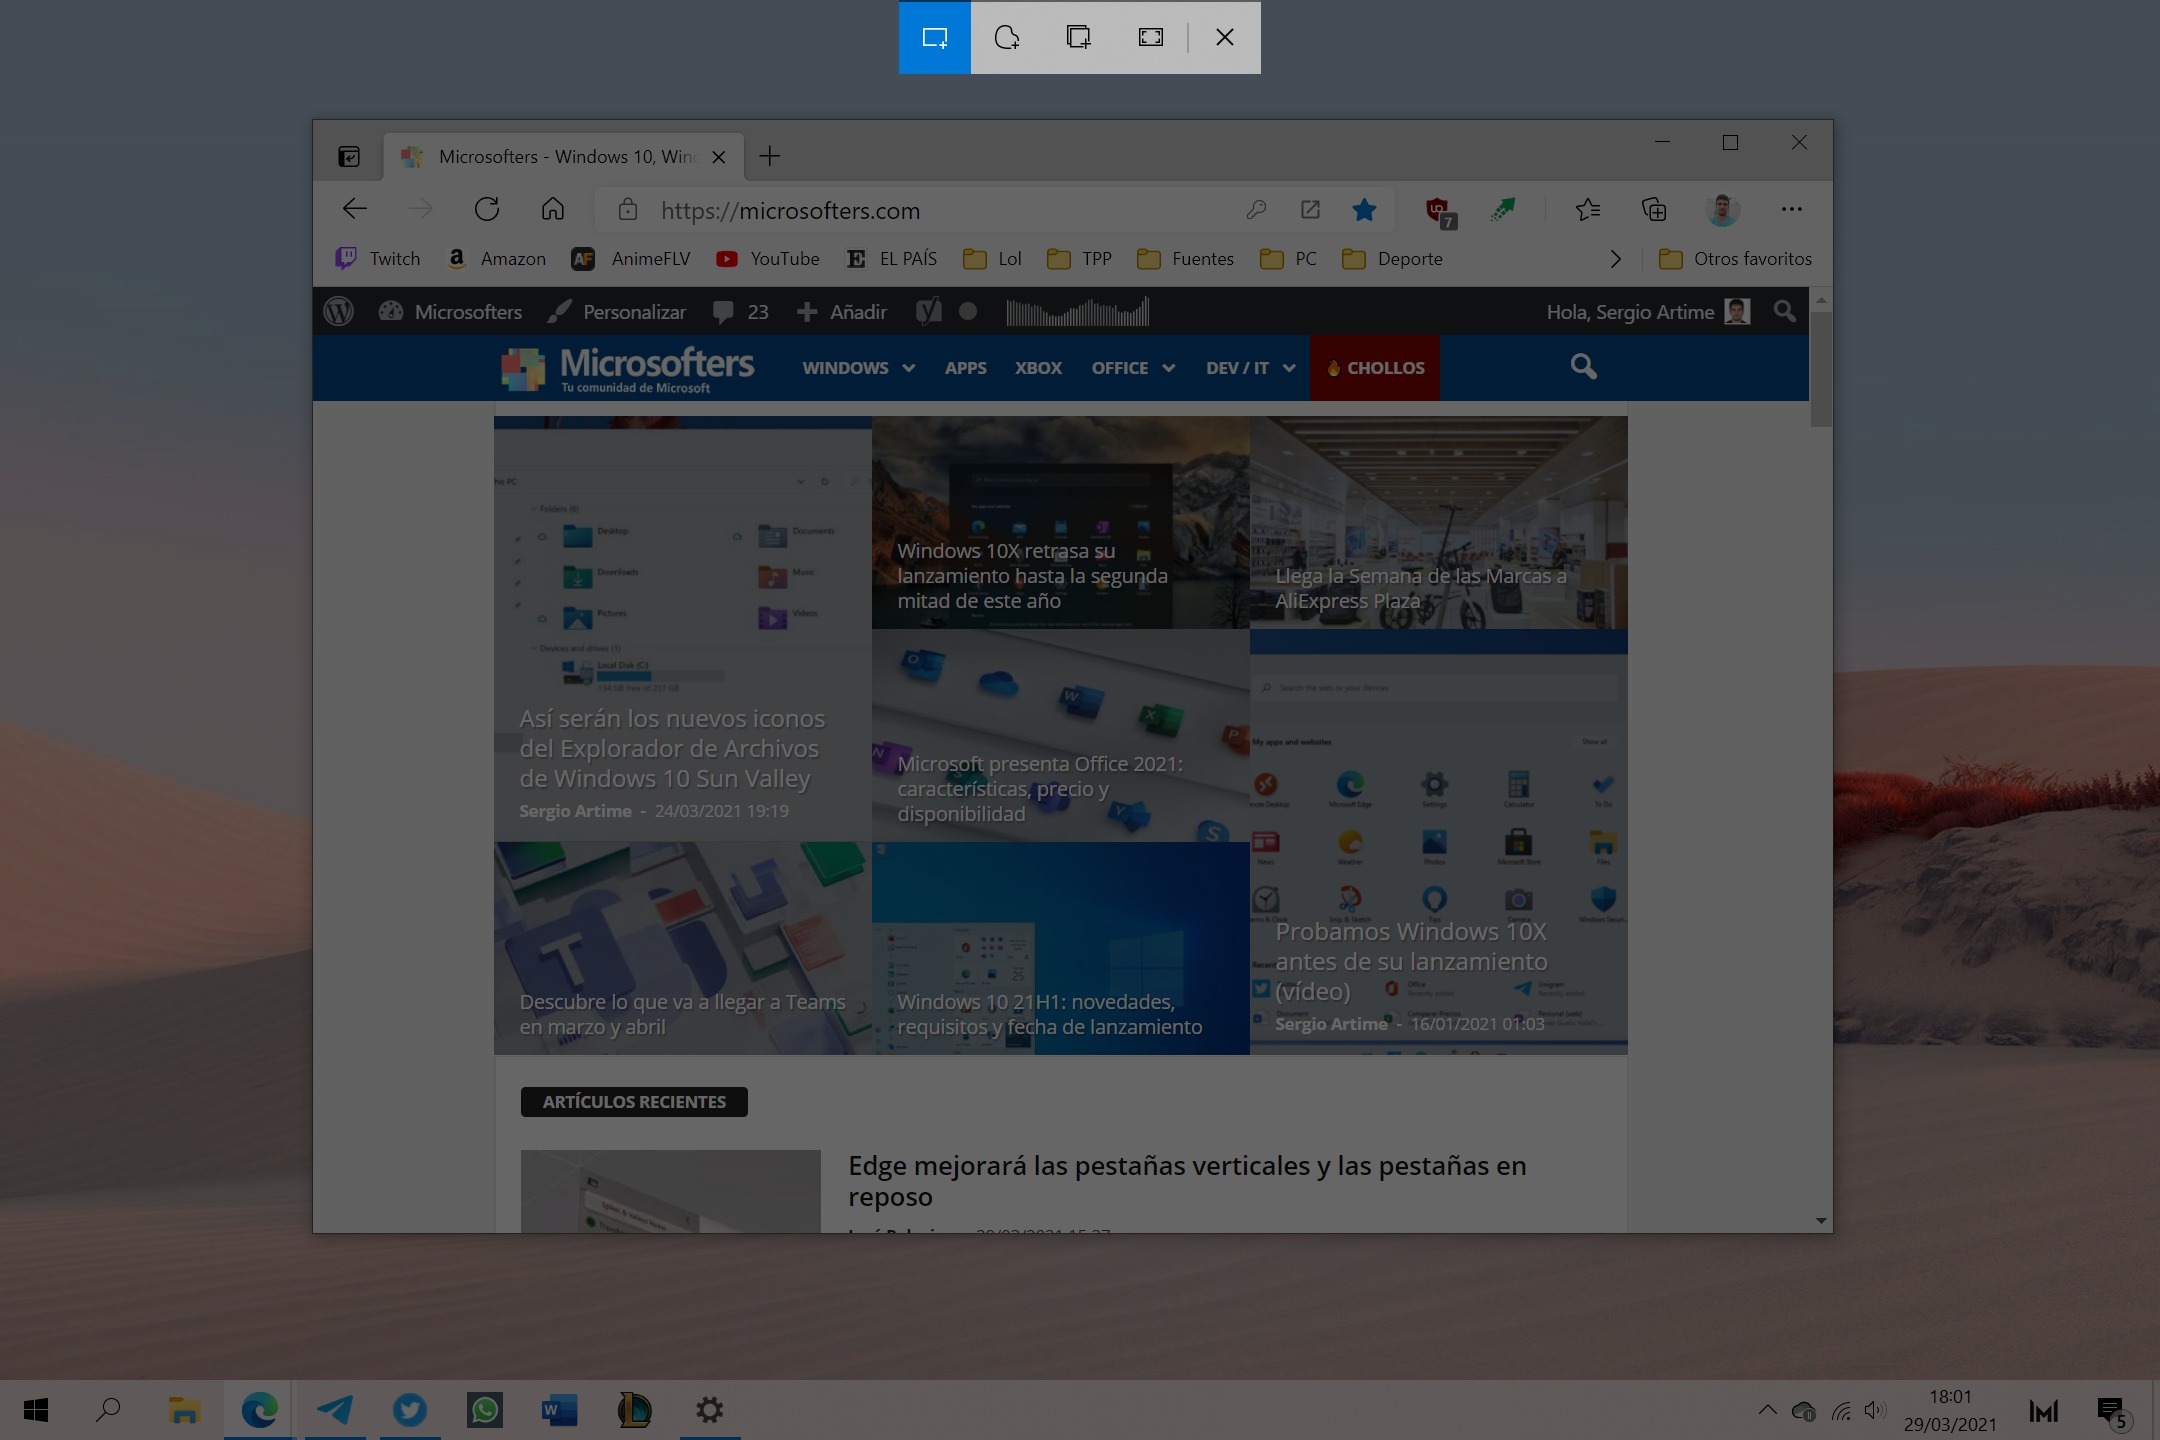Expand the Deporte favorites folder
The width and height of the screenshot is (2160, 1440).
coord(1392,259)
